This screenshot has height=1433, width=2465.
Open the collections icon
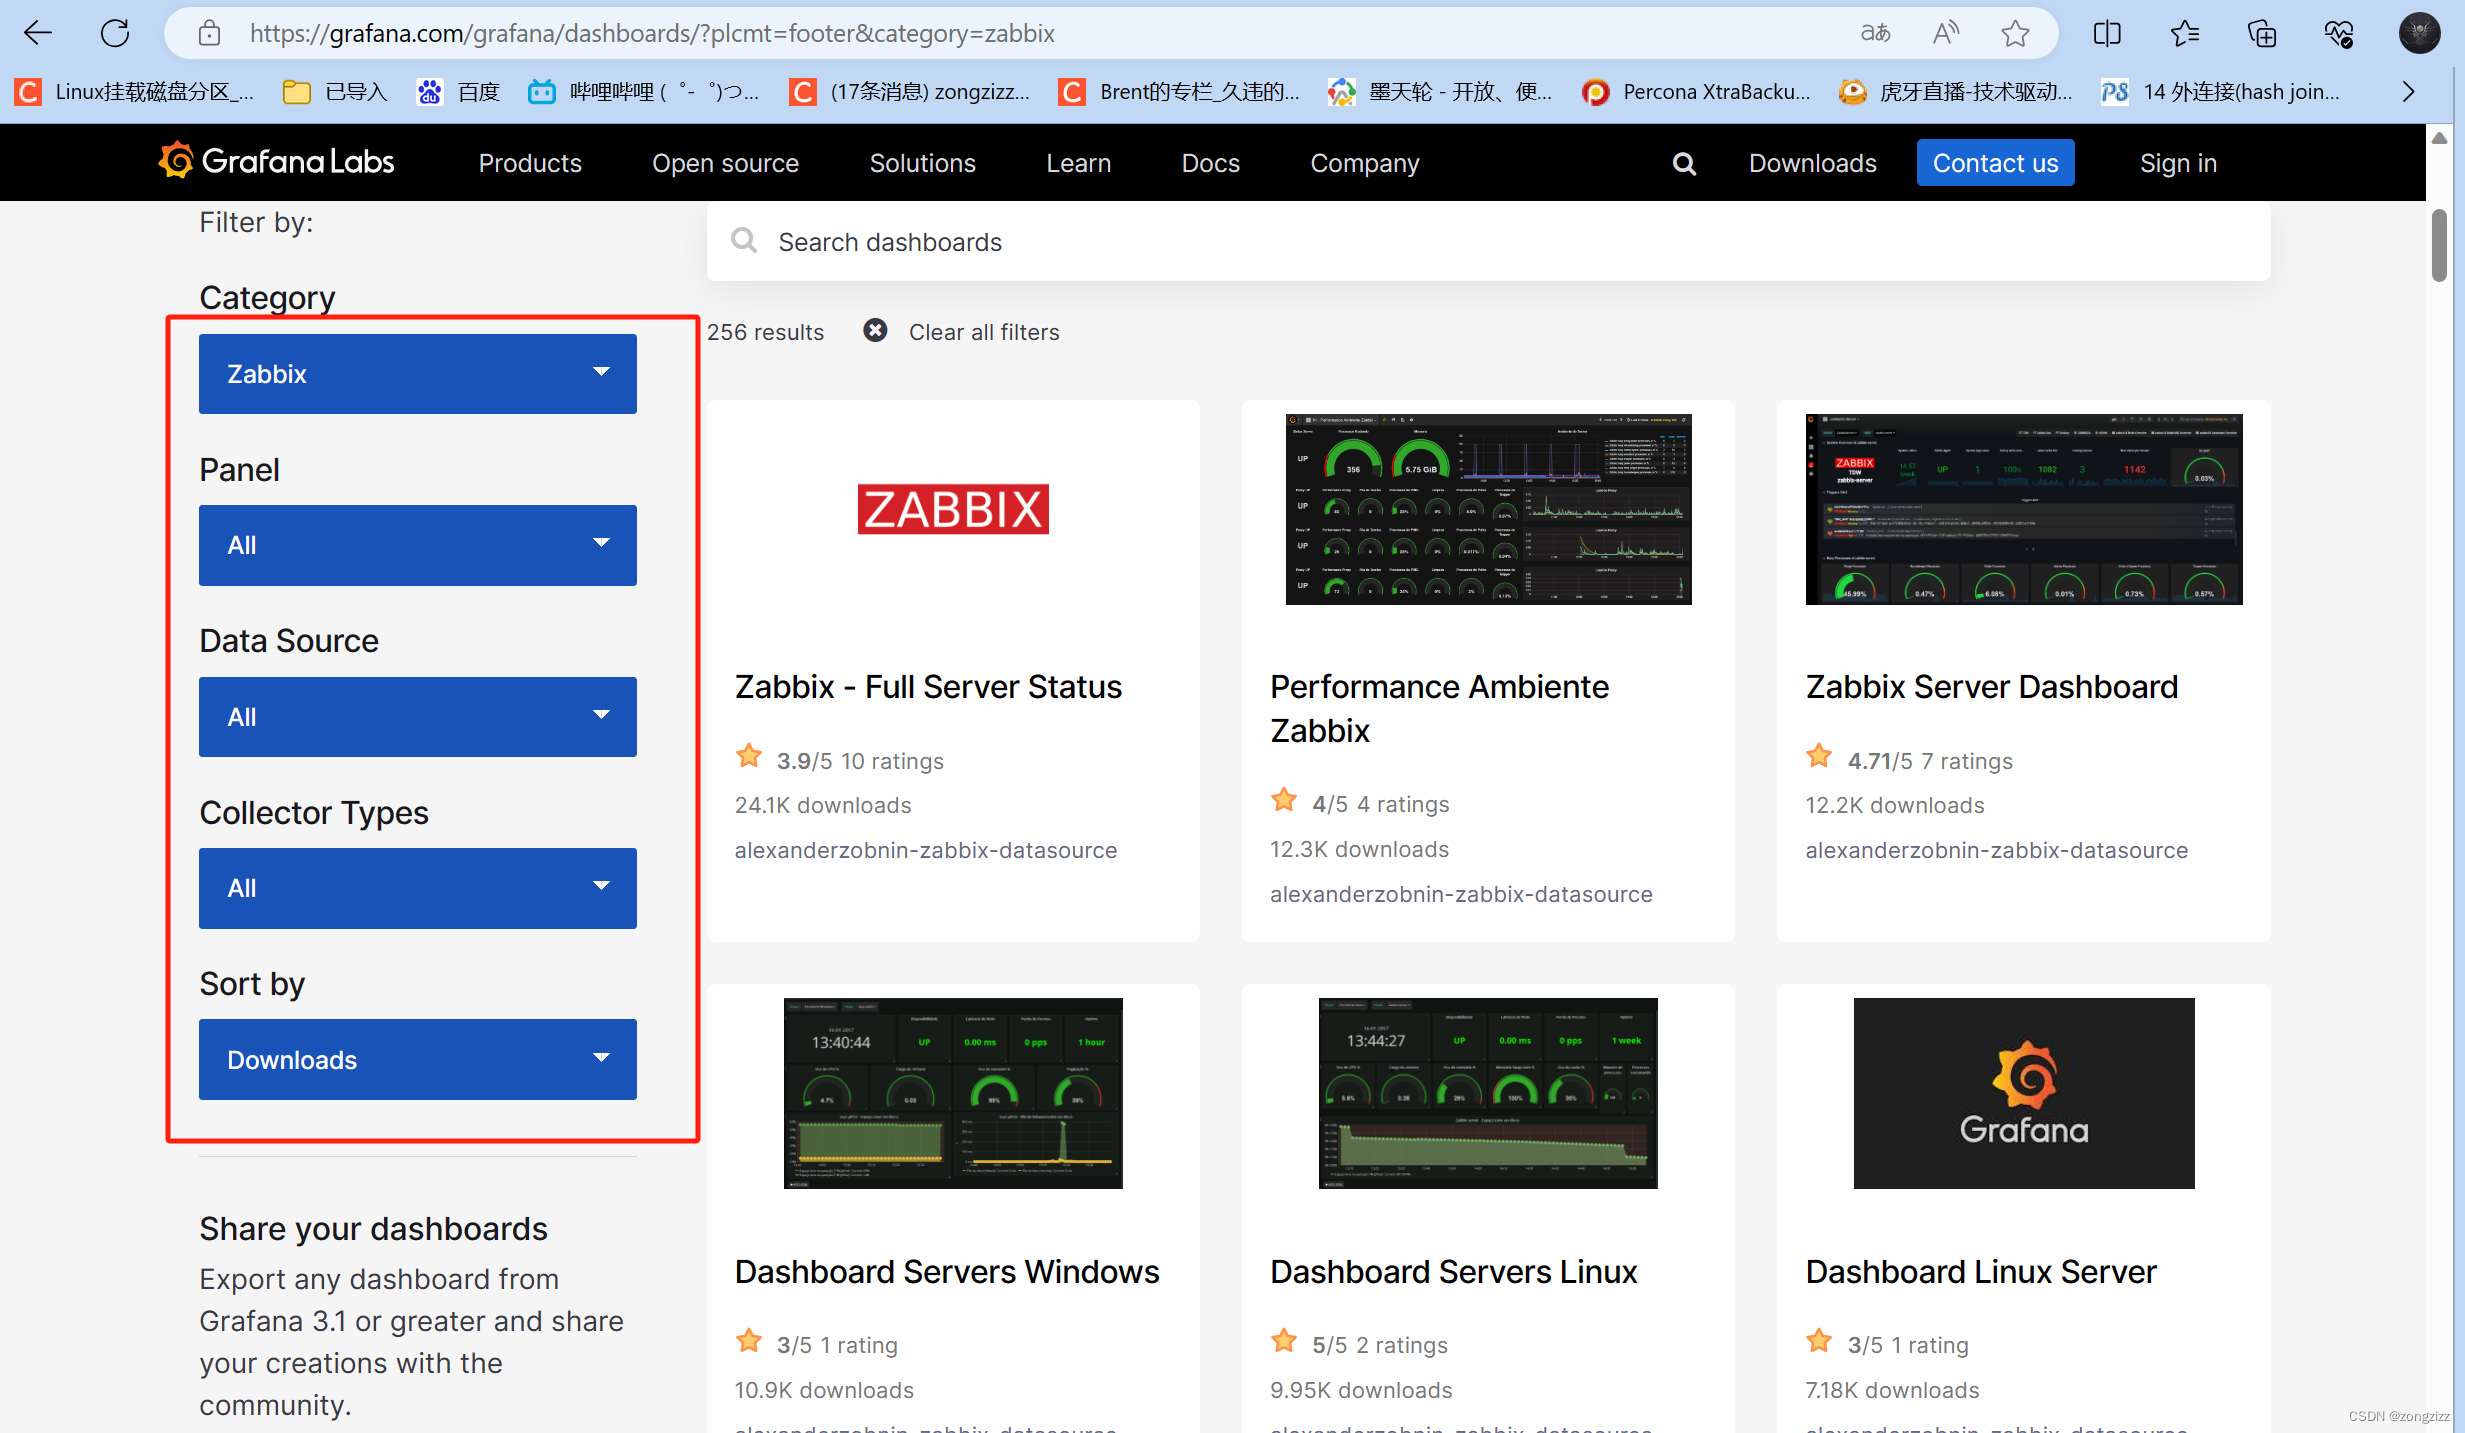tap(2262, 33)
